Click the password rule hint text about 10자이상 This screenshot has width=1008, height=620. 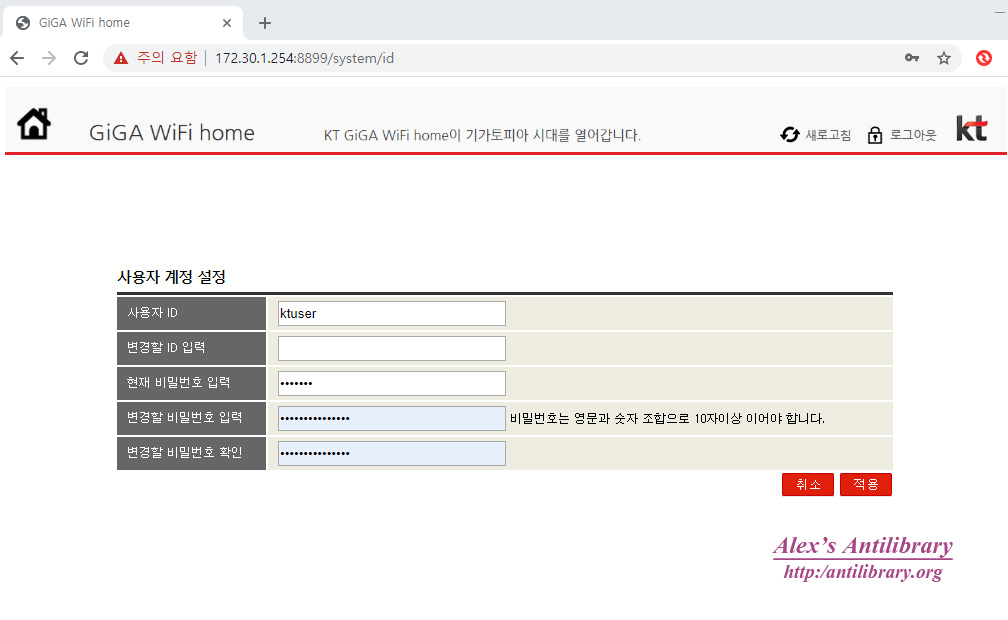[667, 419]
